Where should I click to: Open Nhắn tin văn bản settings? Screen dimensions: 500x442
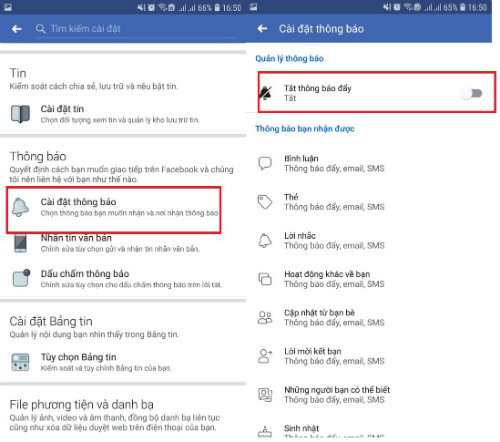tap(123, 243)
